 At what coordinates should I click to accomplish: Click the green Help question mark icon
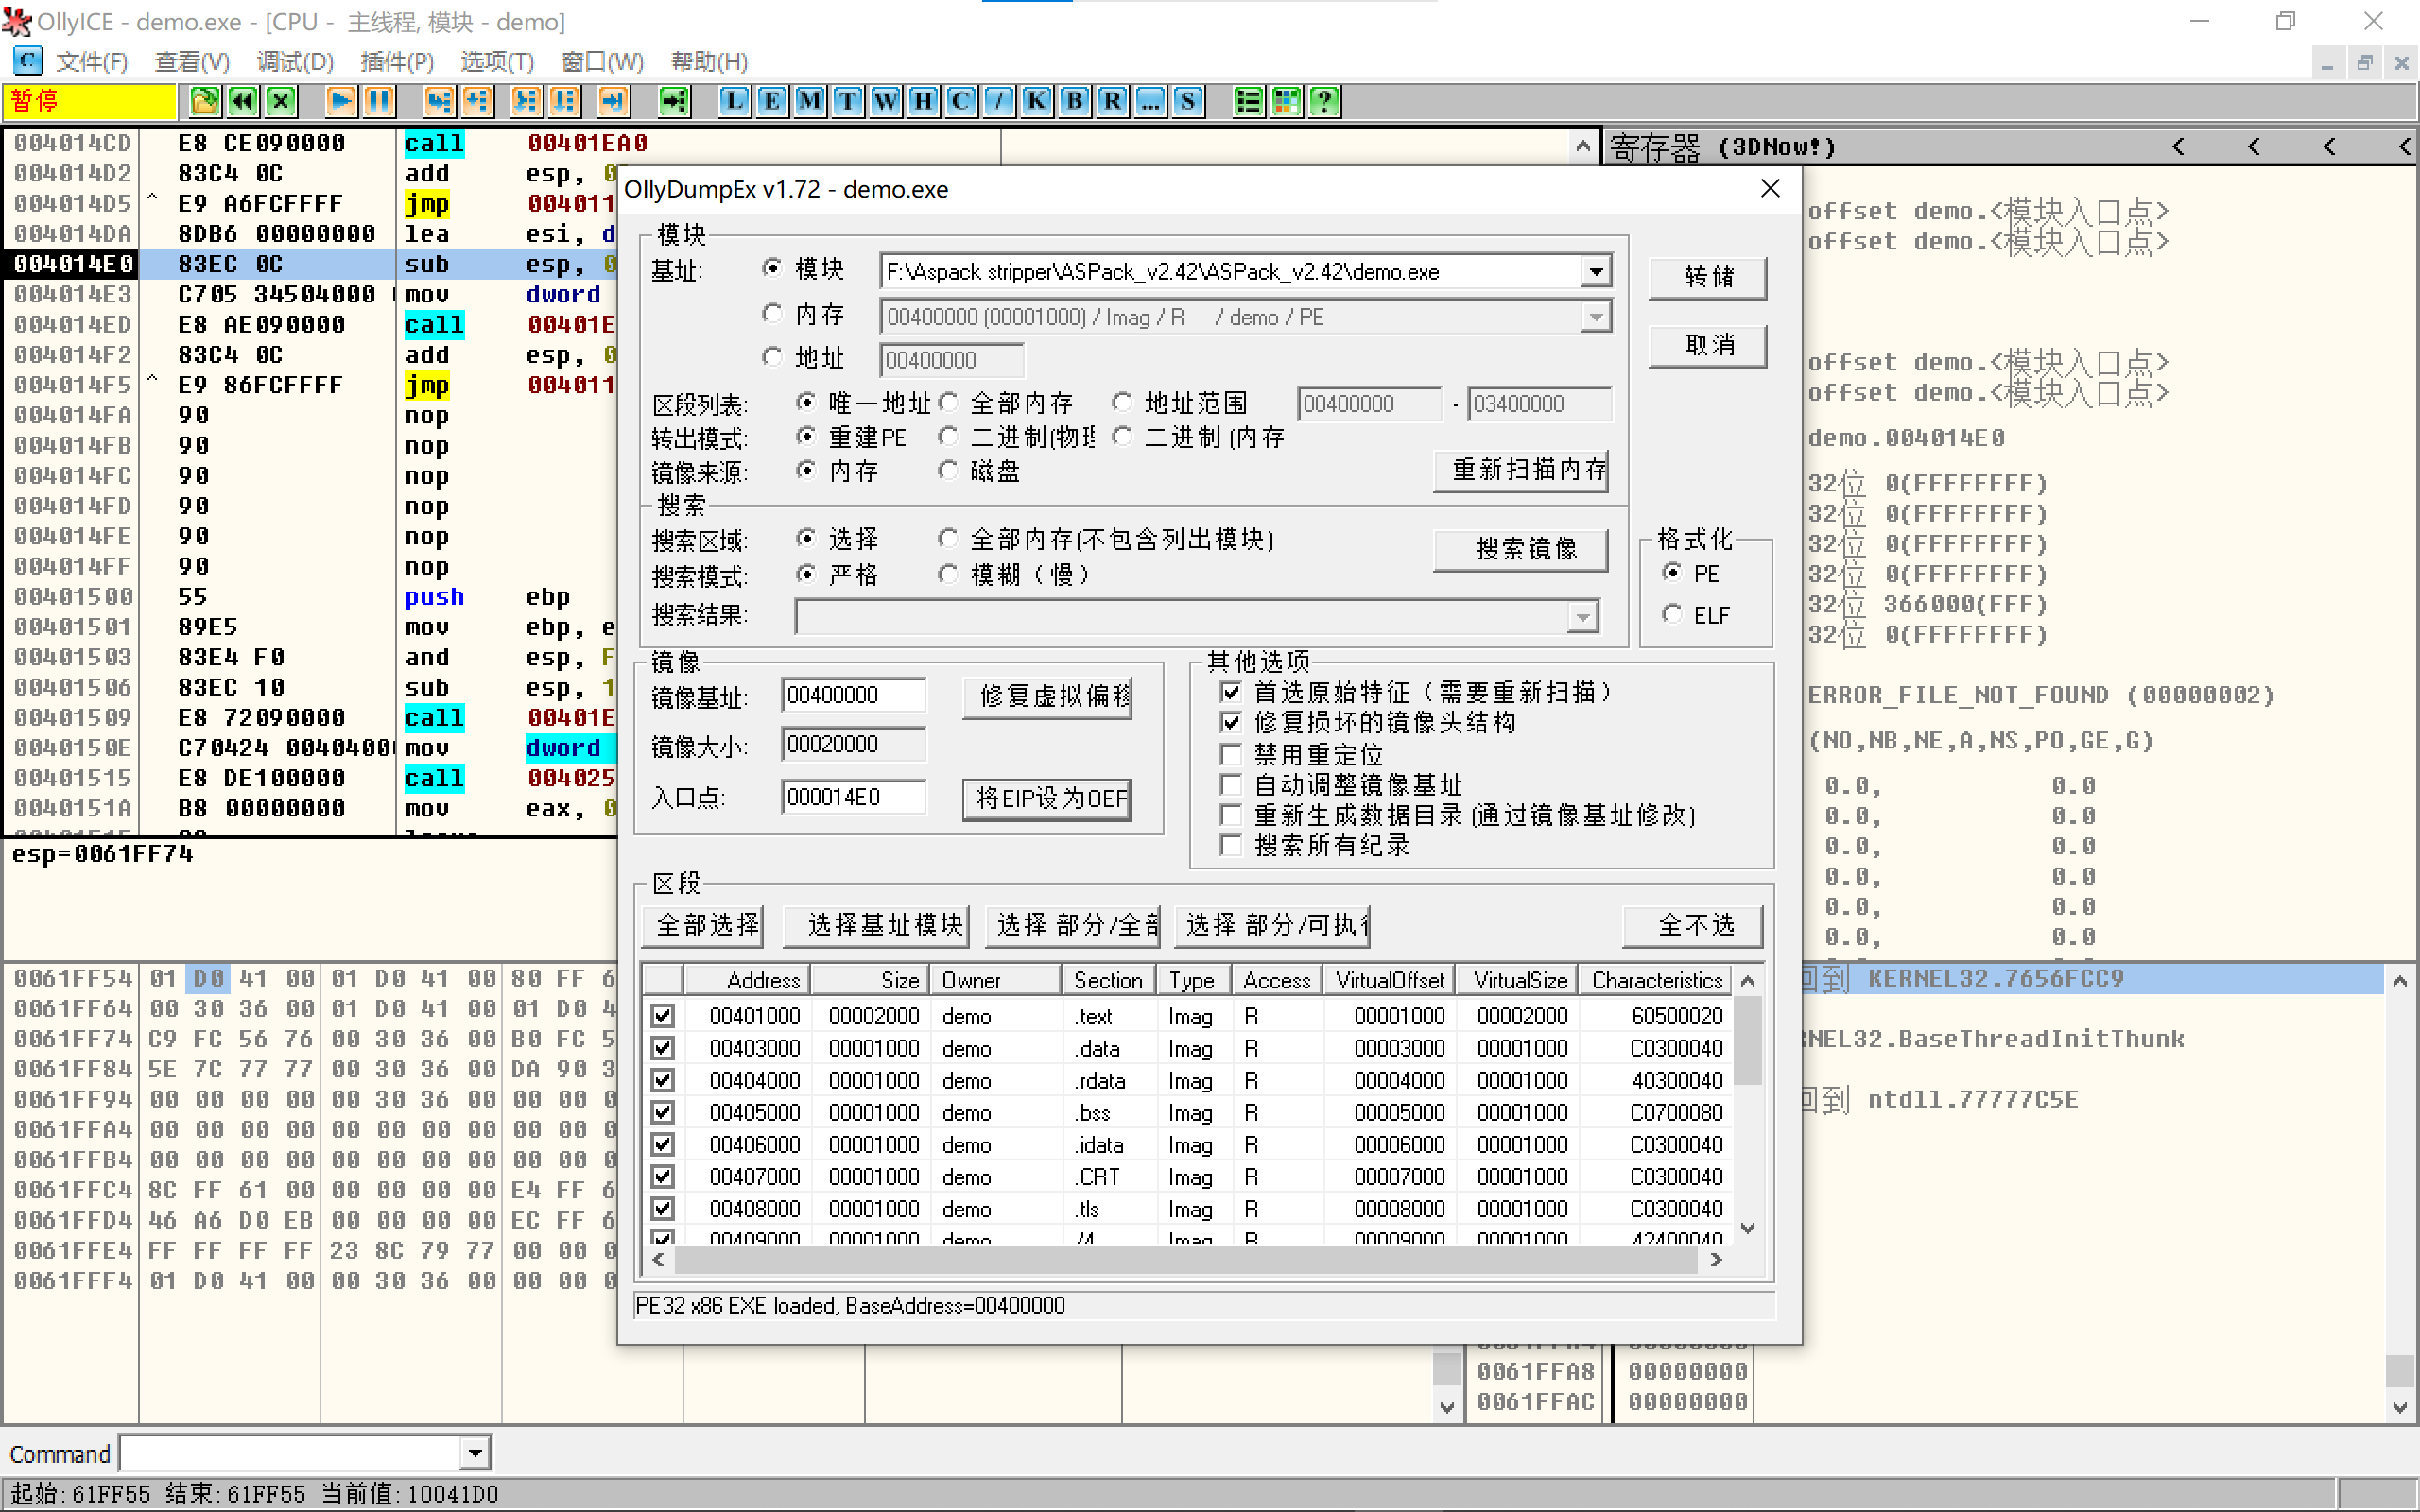pos(1325,101)
